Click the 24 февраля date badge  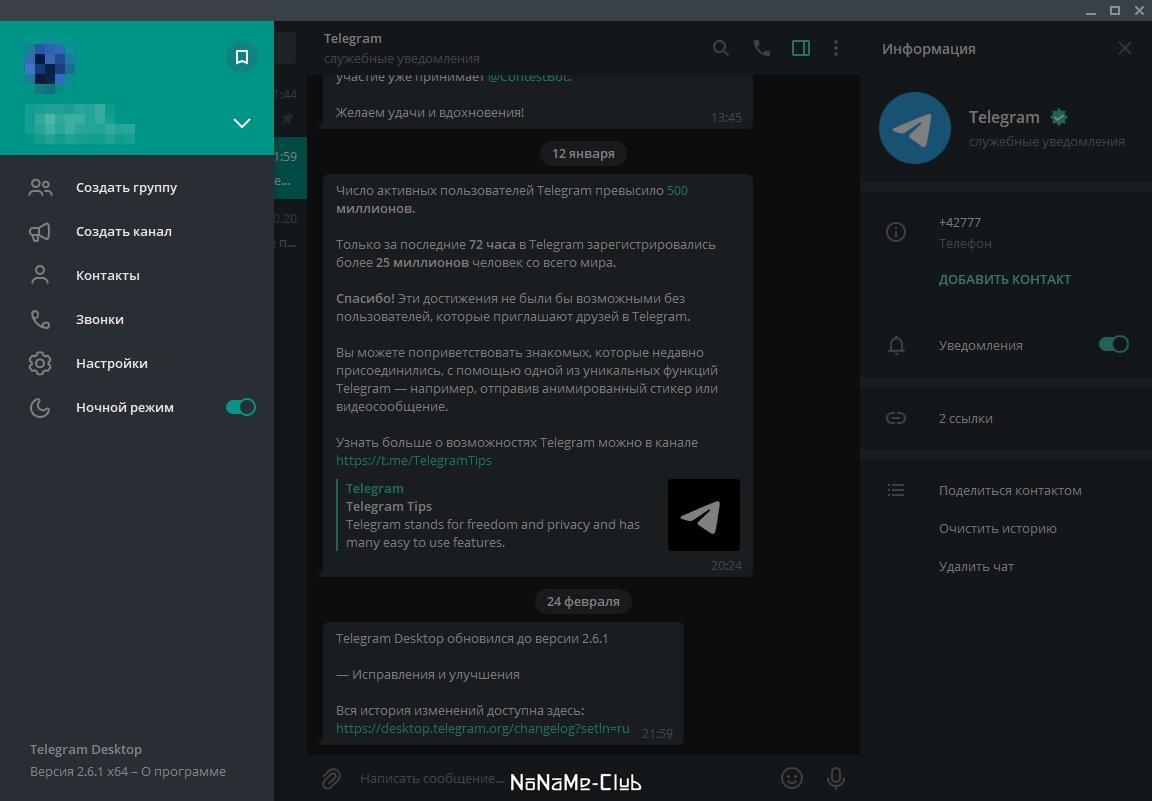[583, 602]
